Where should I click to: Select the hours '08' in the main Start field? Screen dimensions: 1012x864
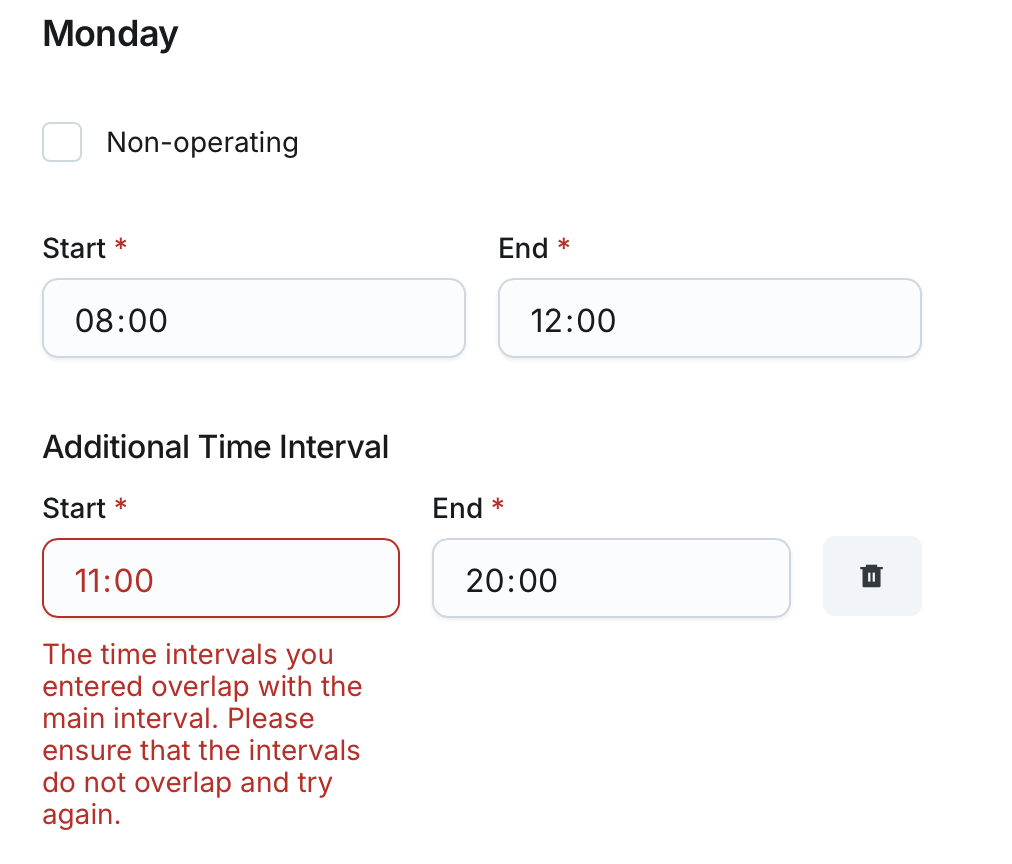coord(92,321)
